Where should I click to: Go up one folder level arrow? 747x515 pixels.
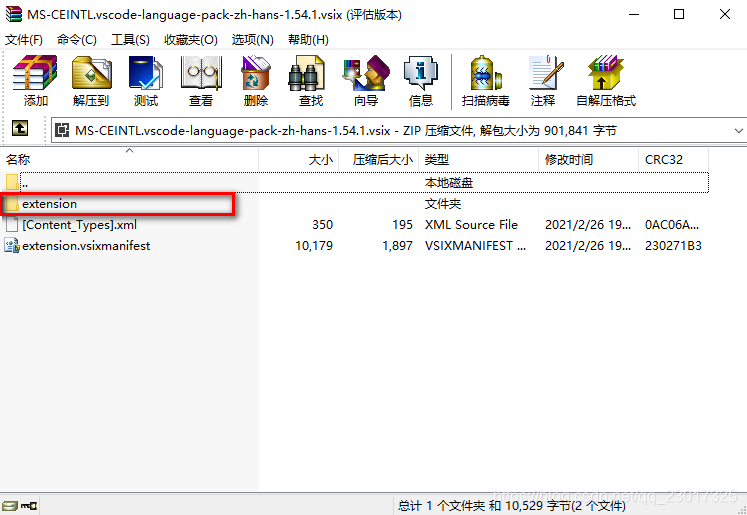20,128
